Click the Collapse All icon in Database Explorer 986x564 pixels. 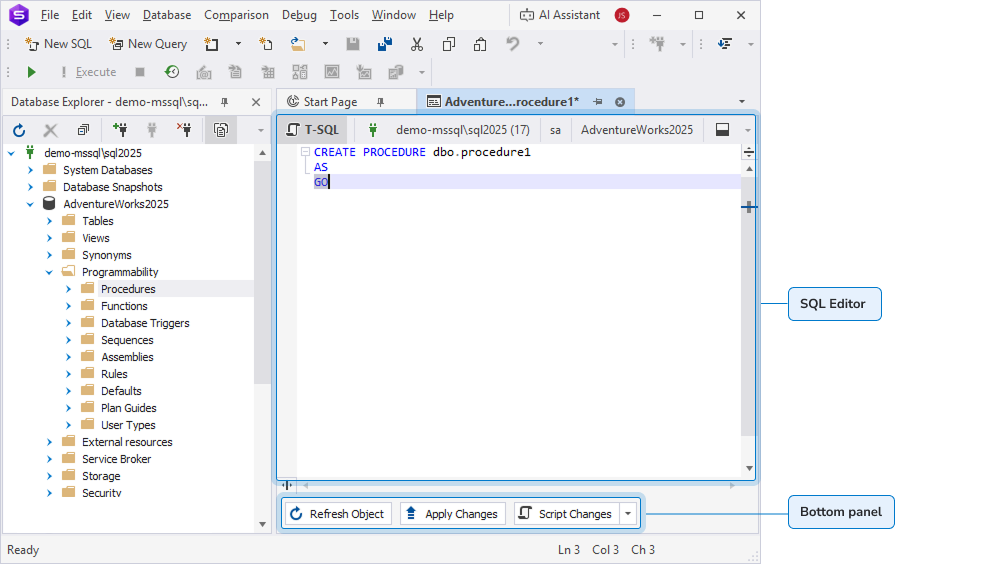click(x=82, y=130)
